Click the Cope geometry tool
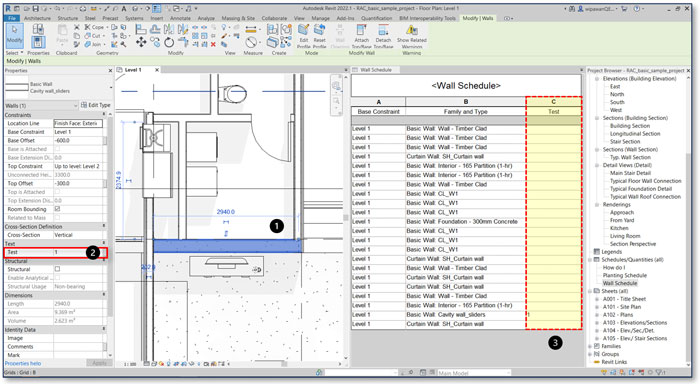Image resolution: width=700 pixels, height=384 pixels. [94, 27]
